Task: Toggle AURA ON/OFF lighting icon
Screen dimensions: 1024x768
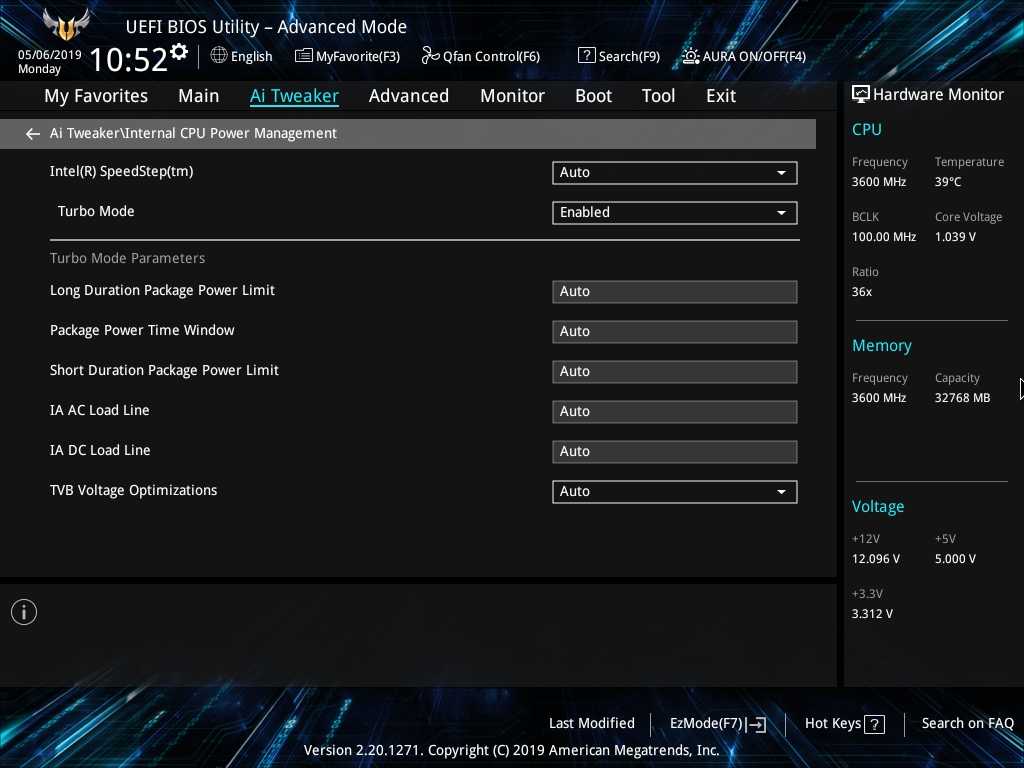Action: (691, 56)
